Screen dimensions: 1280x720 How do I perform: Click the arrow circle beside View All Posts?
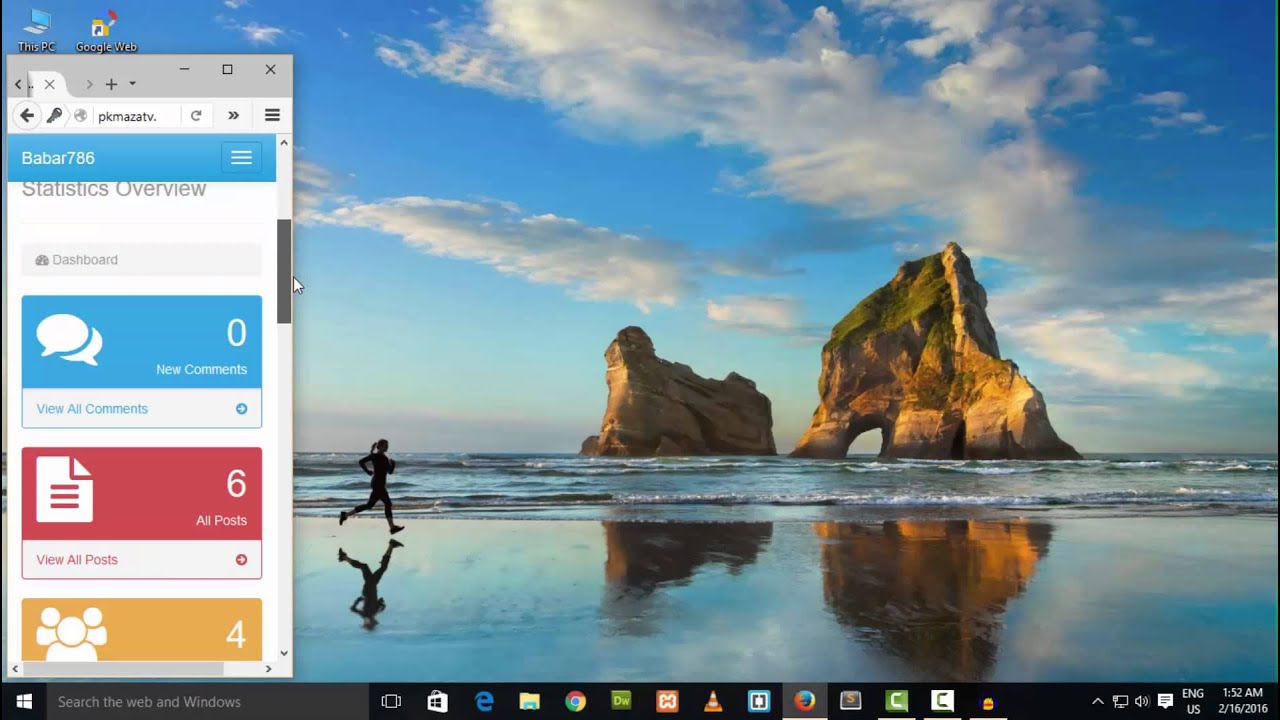(241, 560)
